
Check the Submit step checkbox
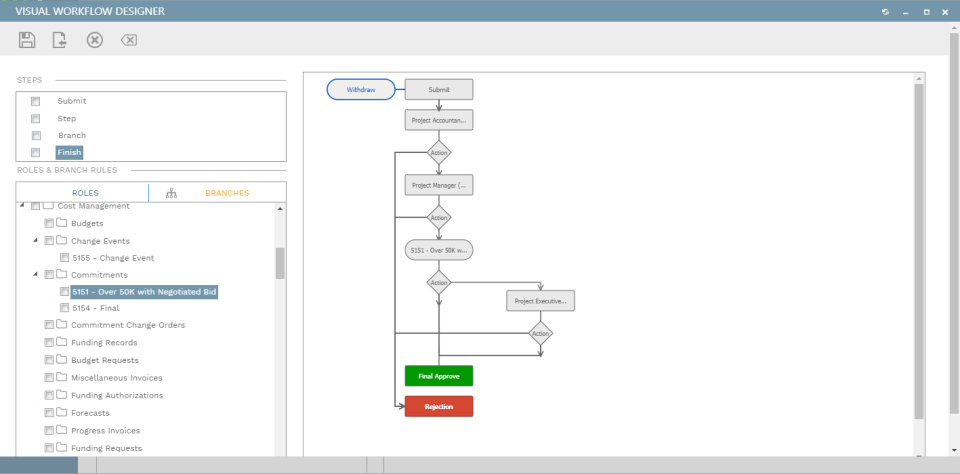coord(36,101)
